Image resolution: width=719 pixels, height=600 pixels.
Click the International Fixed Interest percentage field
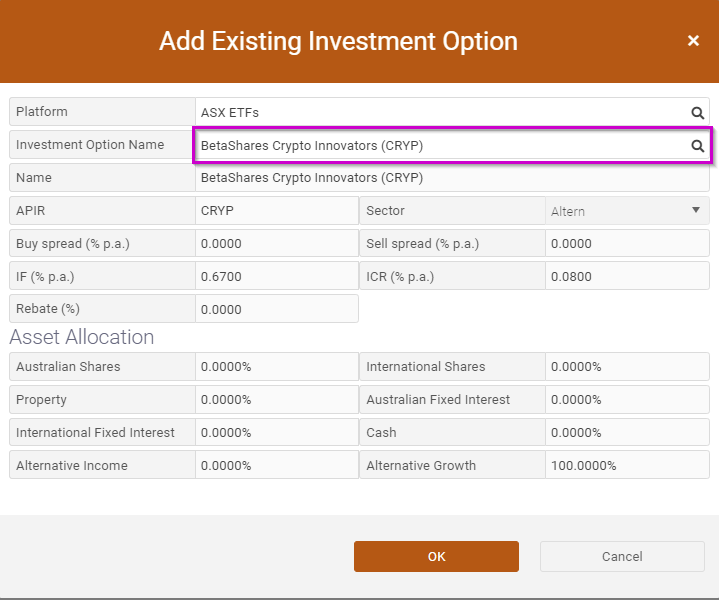[277, 432]
